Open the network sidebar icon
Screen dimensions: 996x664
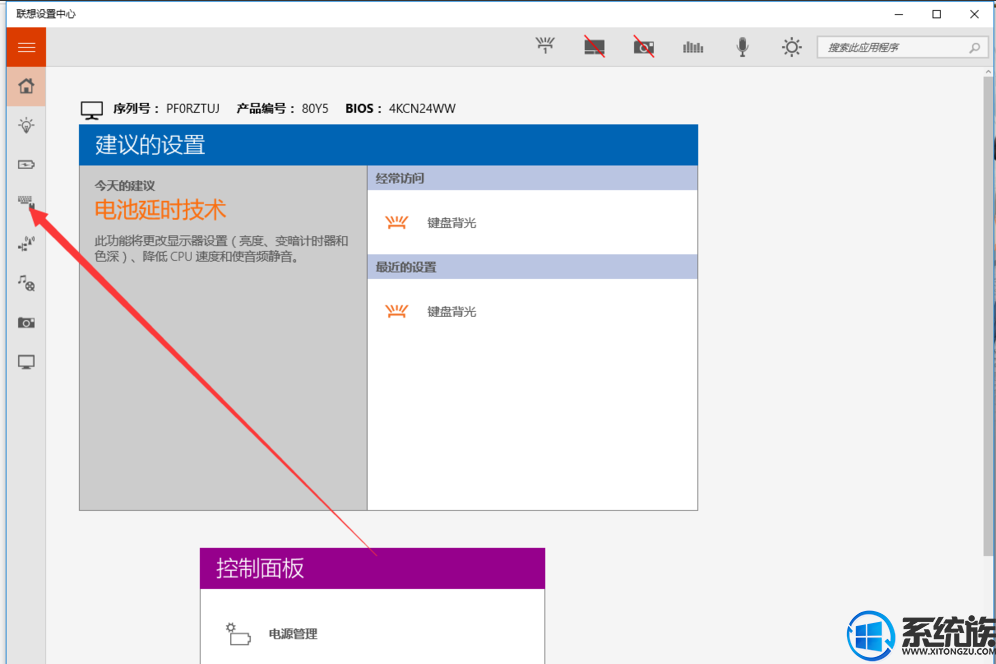(26, 244)
